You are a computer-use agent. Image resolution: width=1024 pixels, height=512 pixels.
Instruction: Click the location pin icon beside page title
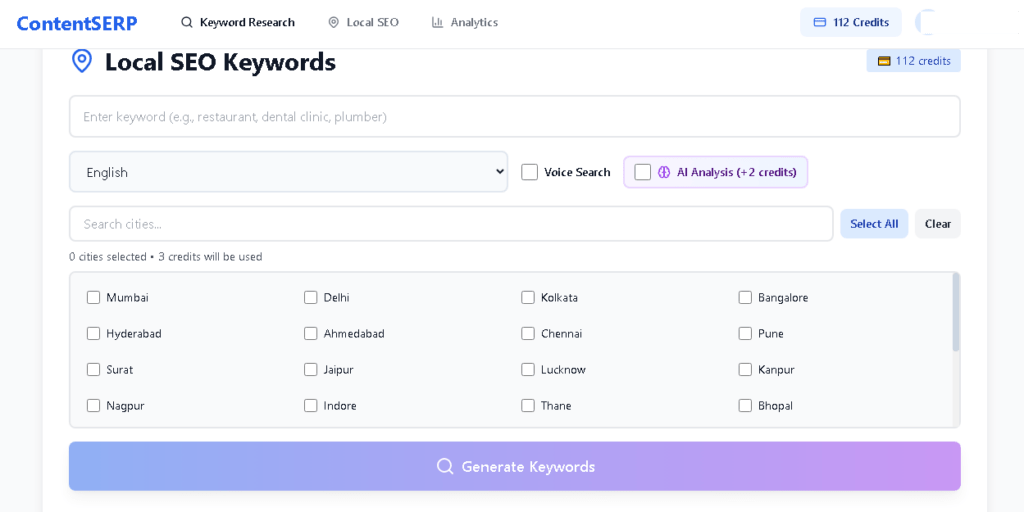pyautogui.click(x=82, y=61)
